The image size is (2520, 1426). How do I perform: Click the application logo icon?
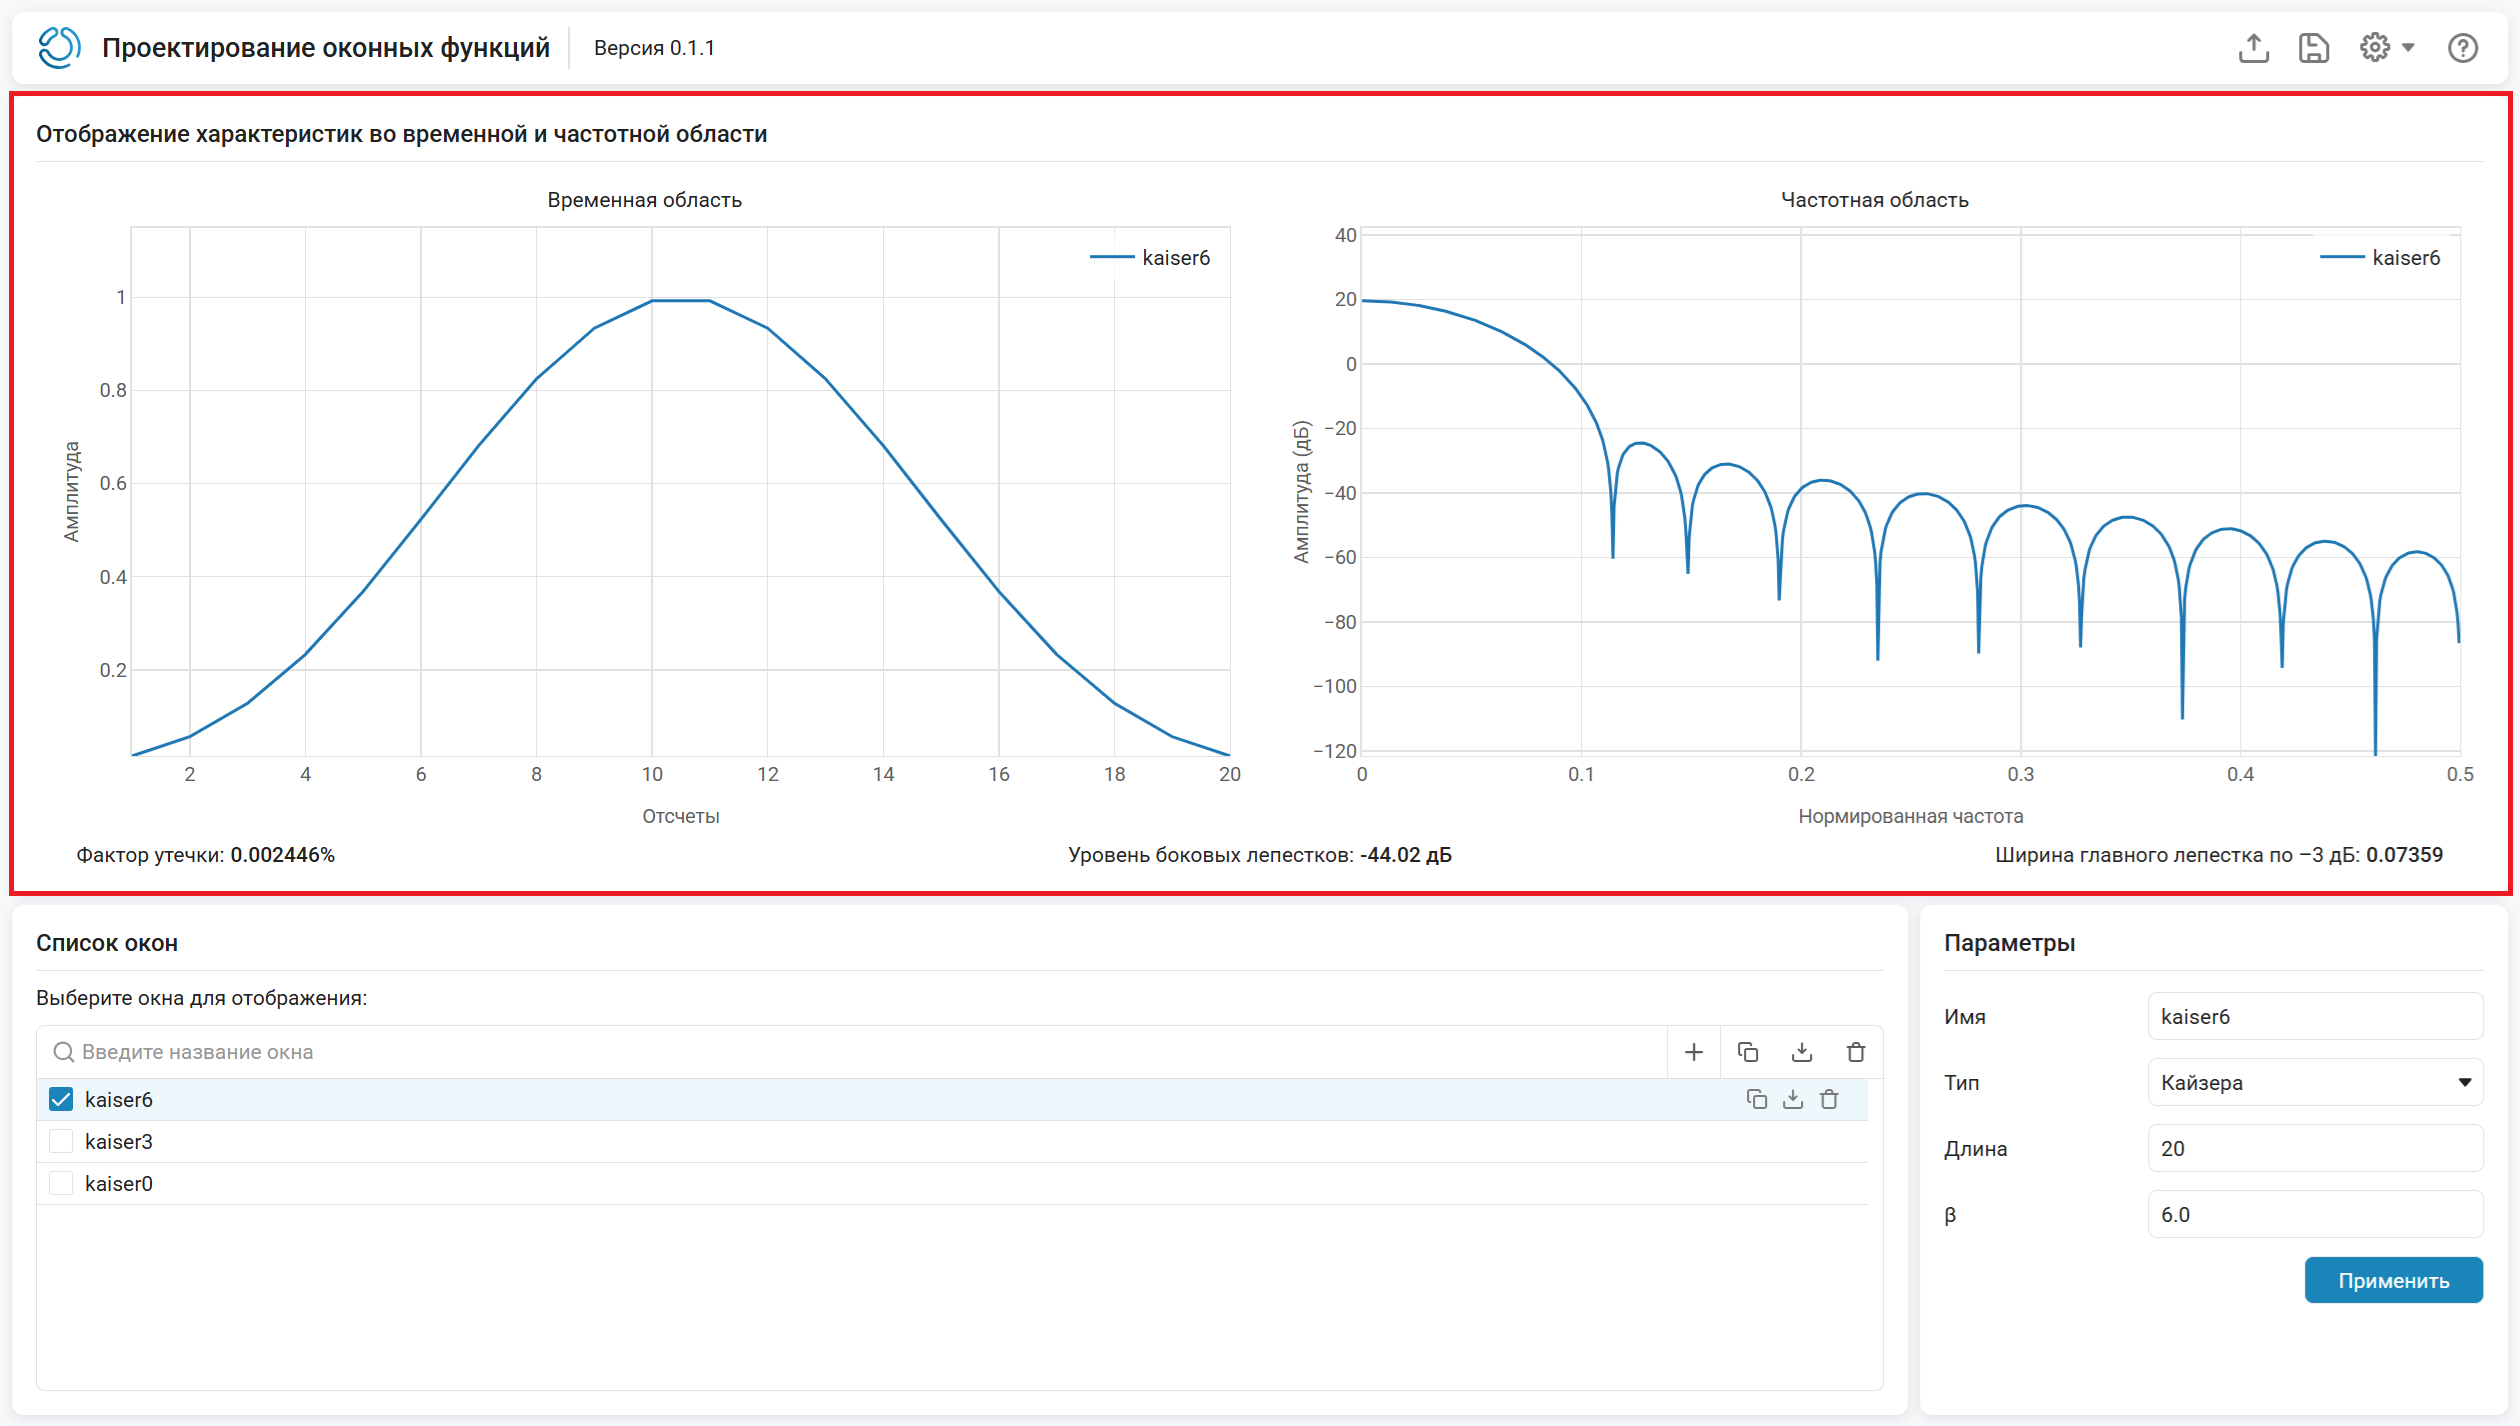[59, 47]
